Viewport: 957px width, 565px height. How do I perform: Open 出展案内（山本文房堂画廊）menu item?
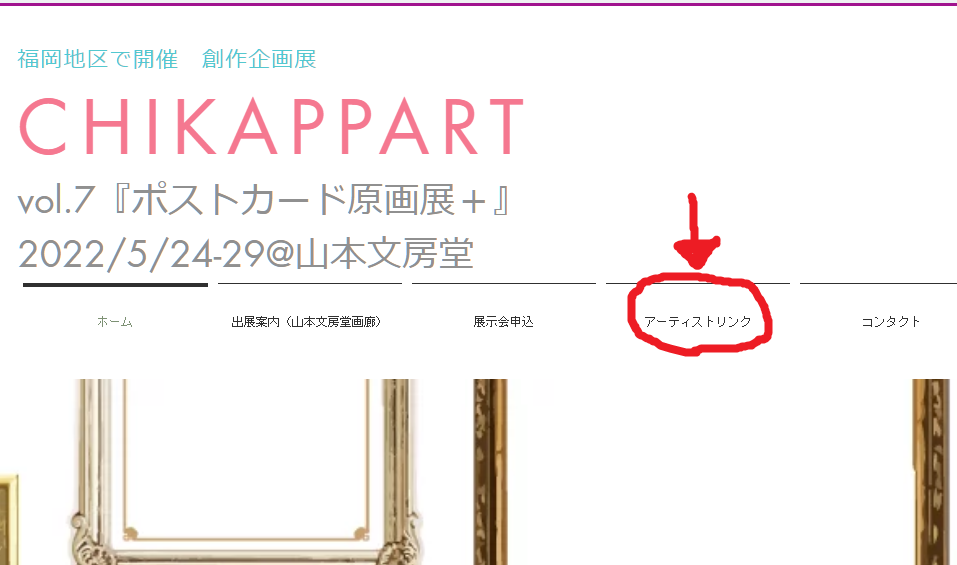pyautogui.click(x=306, y=322)
